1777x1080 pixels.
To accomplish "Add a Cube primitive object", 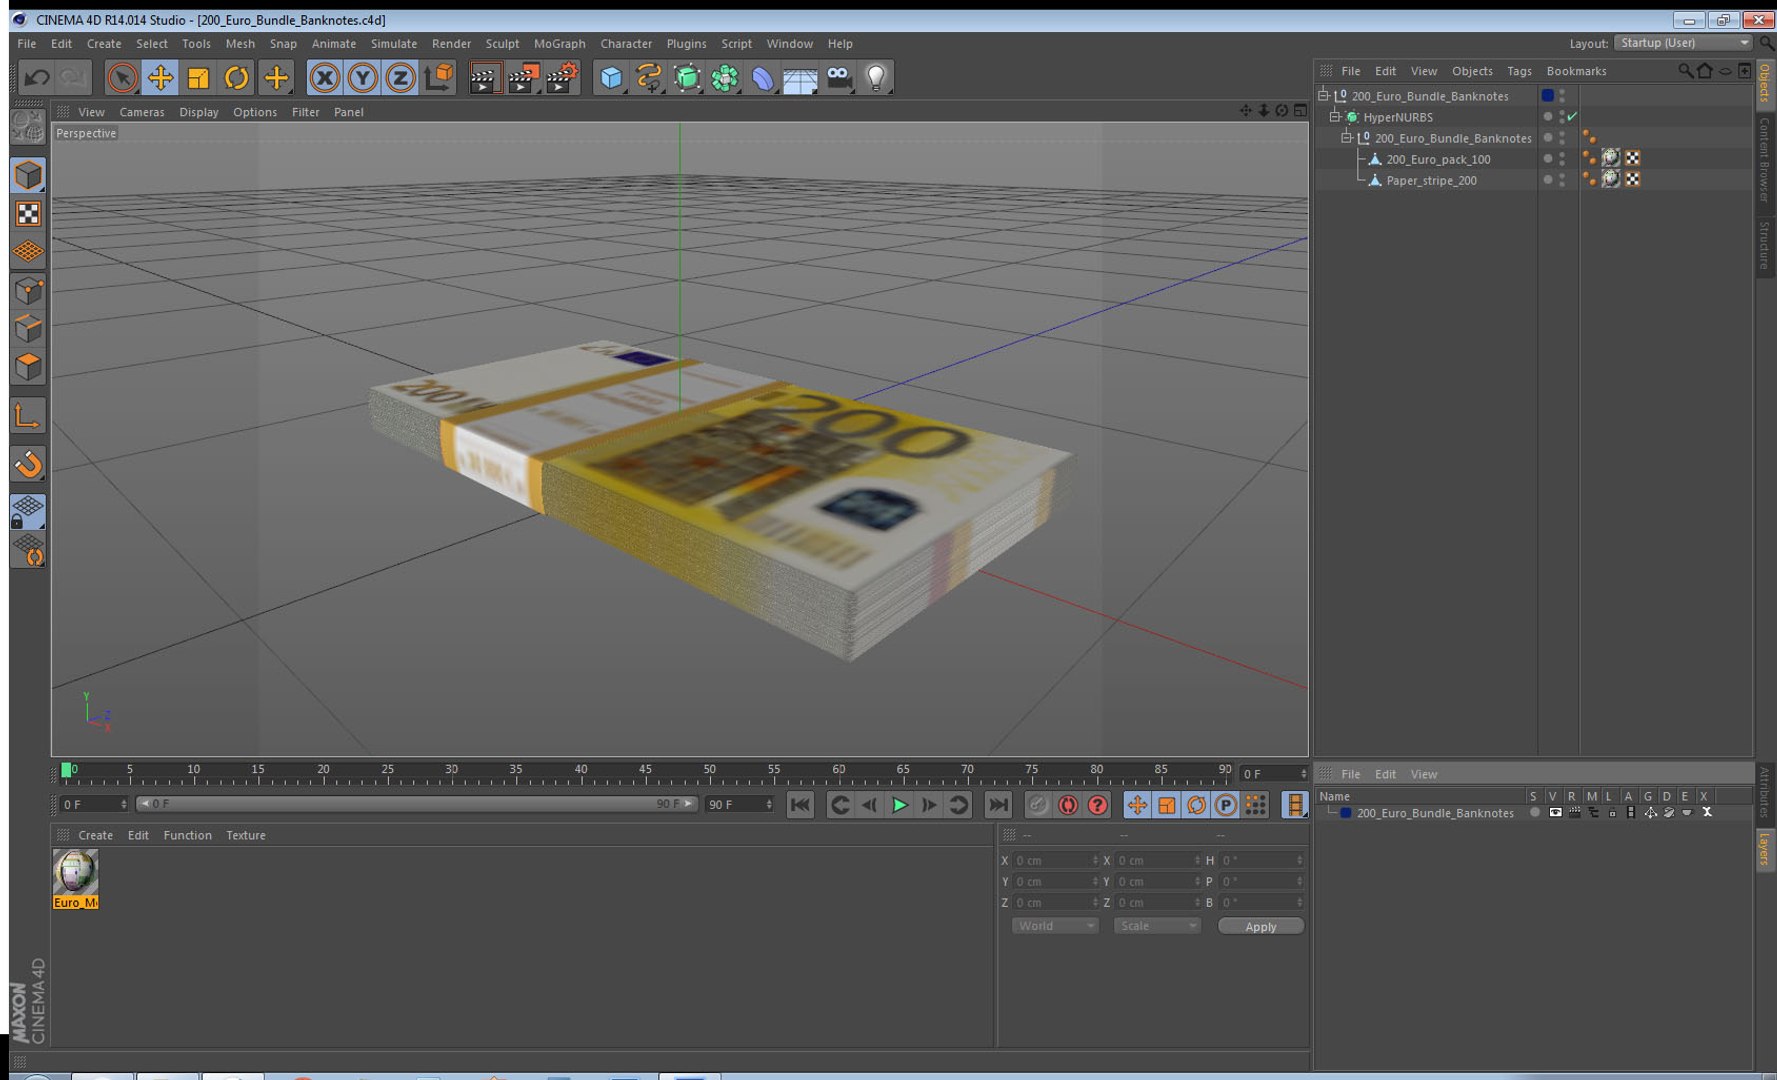I will click(x=611, y=77).
